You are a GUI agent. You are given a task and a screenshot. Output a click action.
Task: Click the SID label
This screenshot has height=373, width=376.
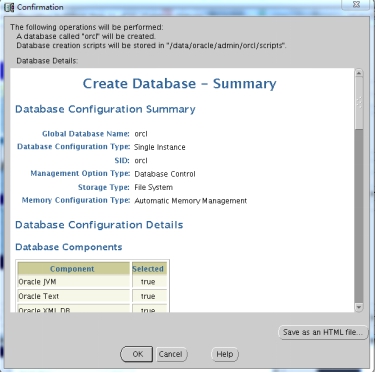coord(122,160)
